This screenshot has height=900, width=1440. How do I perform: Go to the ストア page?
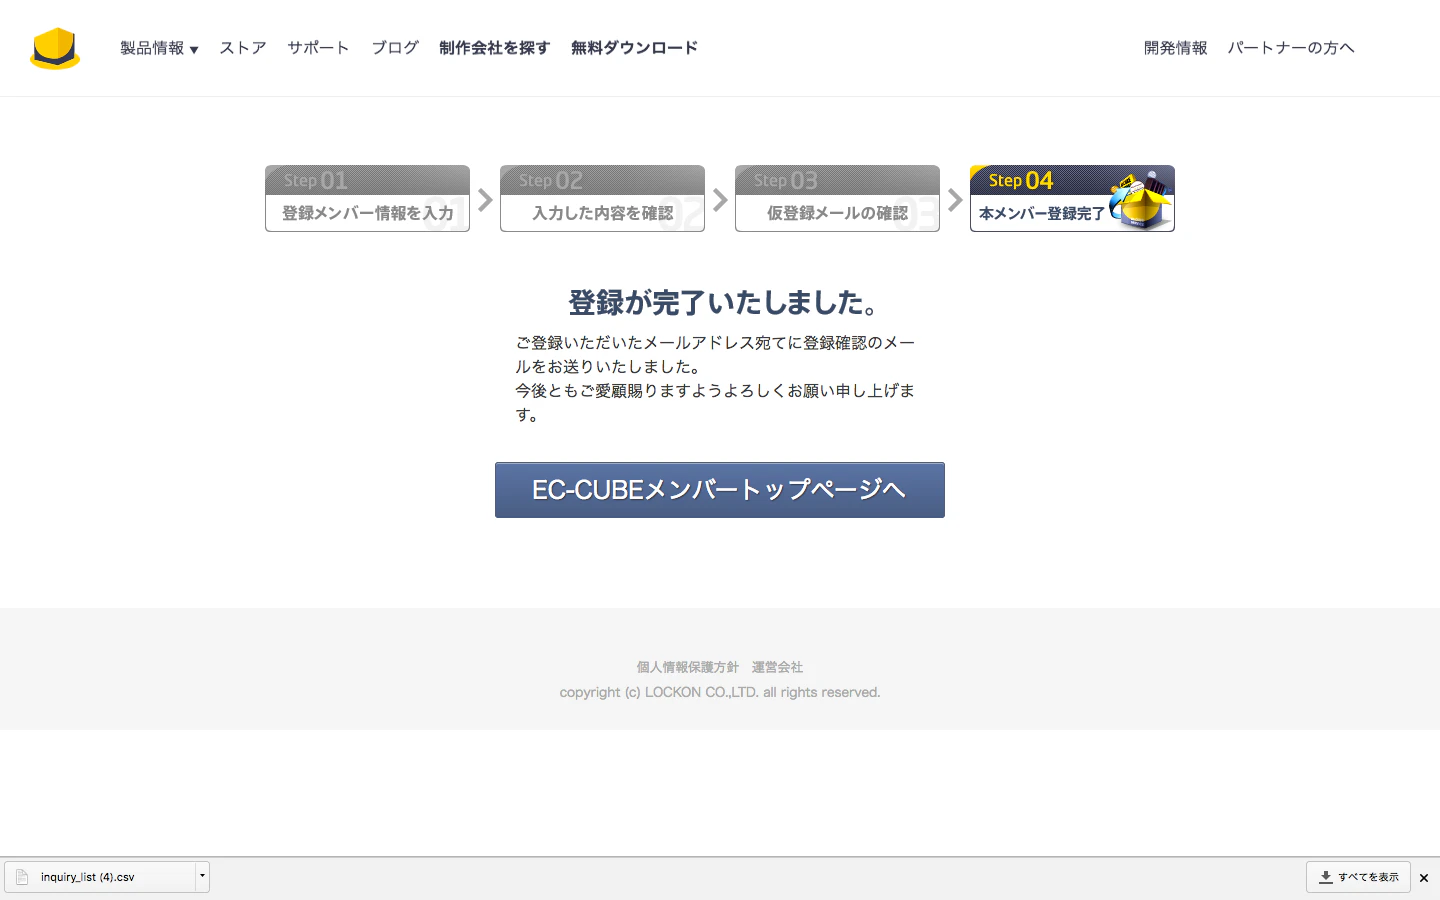[243, 48]
